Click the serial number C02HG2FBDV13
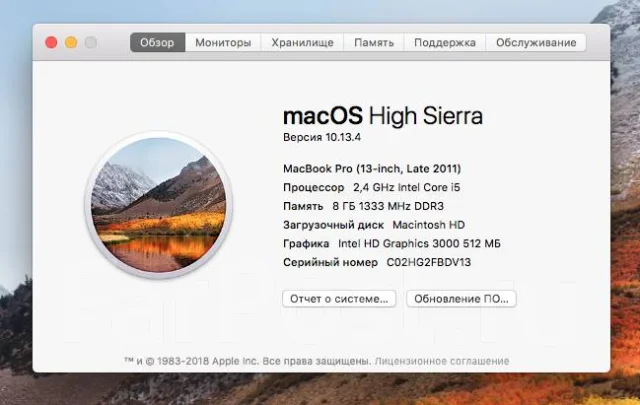Viewport: 640px width, 405px height. click(x=429, y=262)
